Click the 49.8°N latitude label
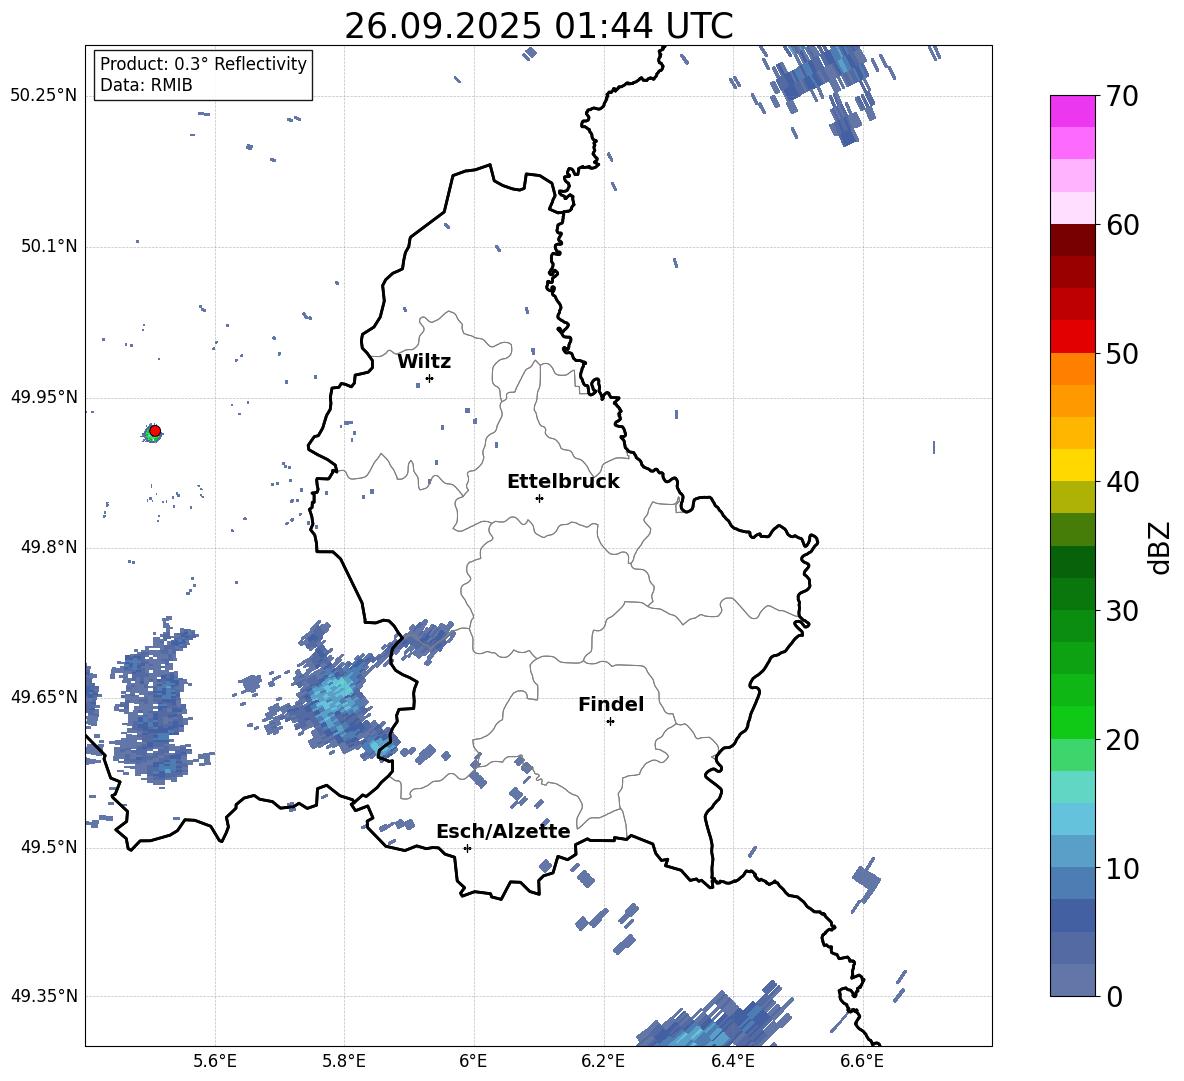 (49, 547)
